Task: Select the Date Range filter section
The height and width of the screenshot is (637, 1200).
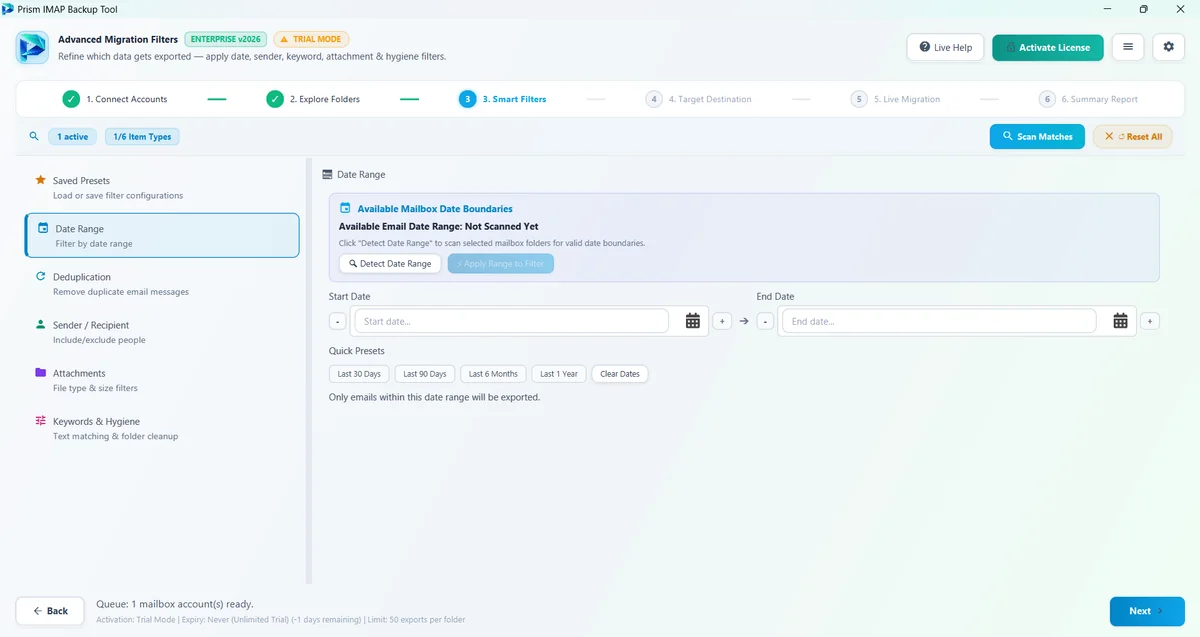Action: pos(162,235)
